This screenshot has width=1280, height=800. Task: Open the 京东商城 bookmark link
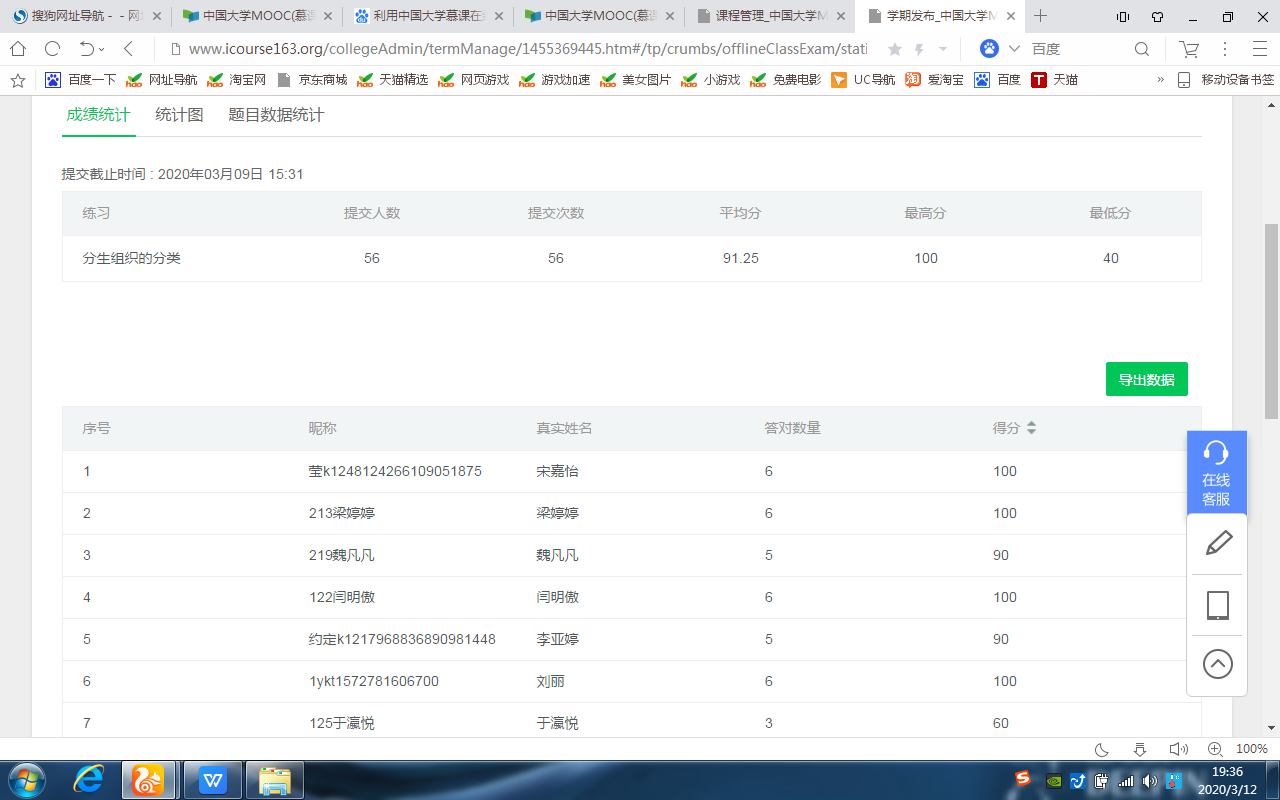tap(312, 80)
